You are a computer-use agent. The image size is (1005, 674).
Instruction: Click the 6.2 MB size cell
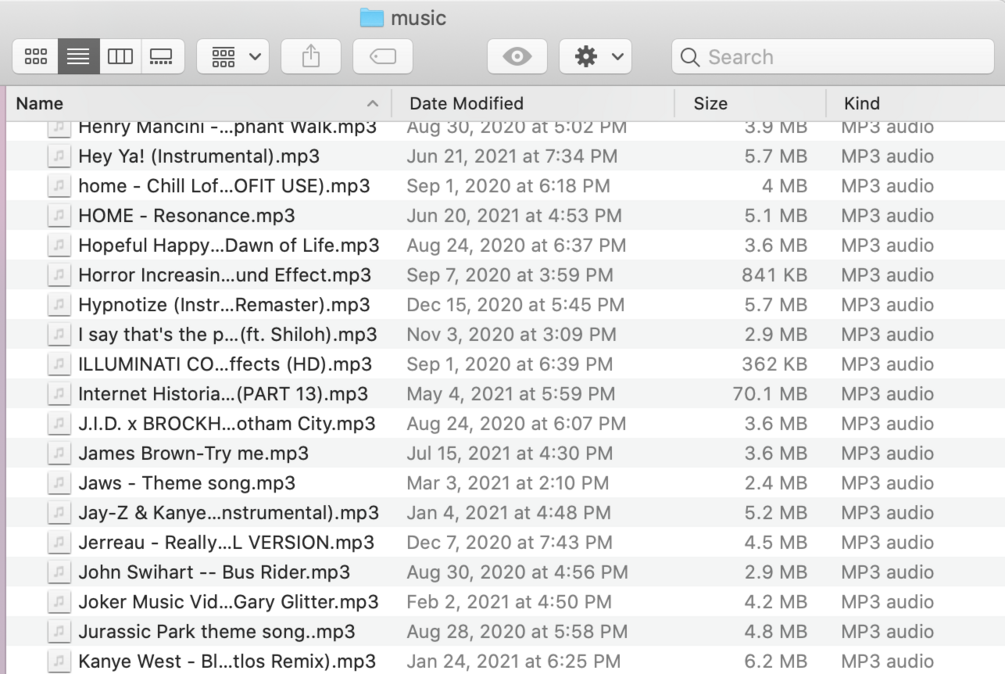tap(776, 661)
